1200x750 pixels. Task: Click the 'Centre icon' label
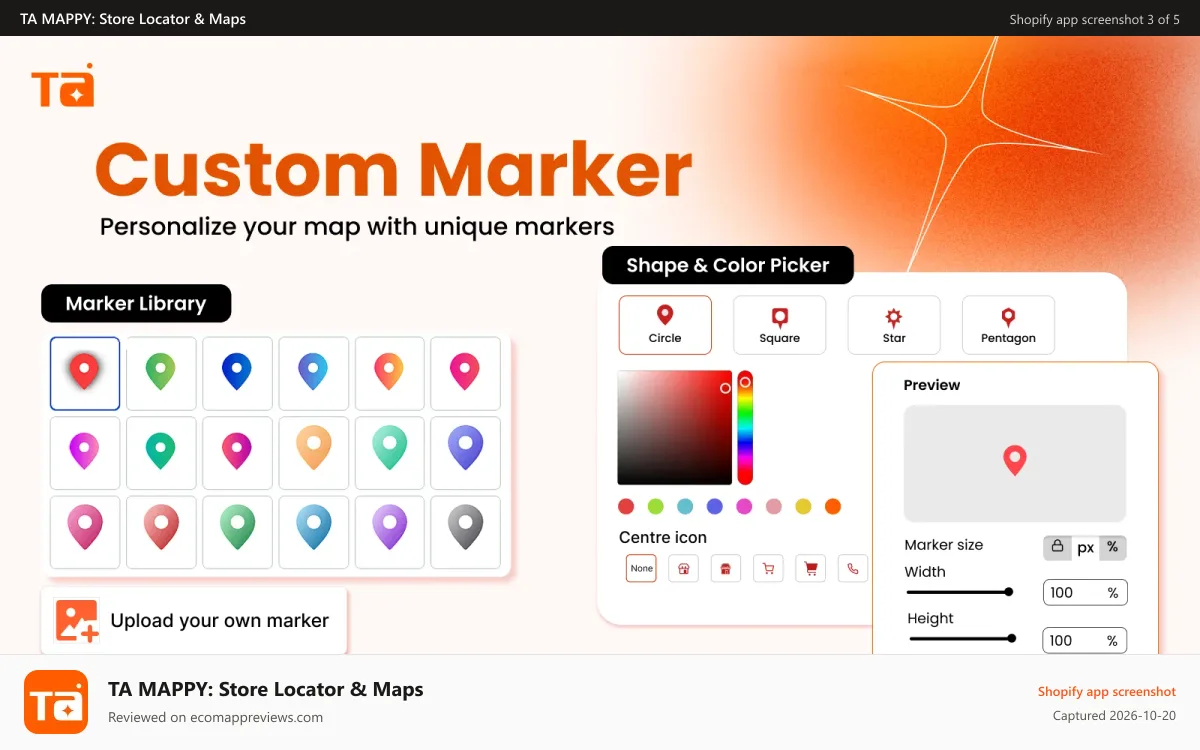pos(663,537)
